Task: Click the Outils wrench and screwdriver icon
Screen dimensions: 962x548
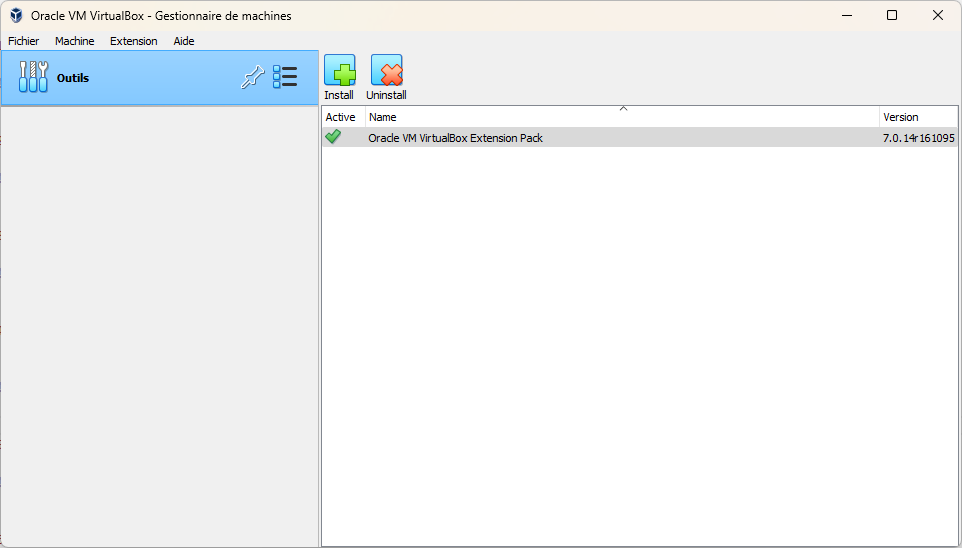Action: tap(33, 77)
